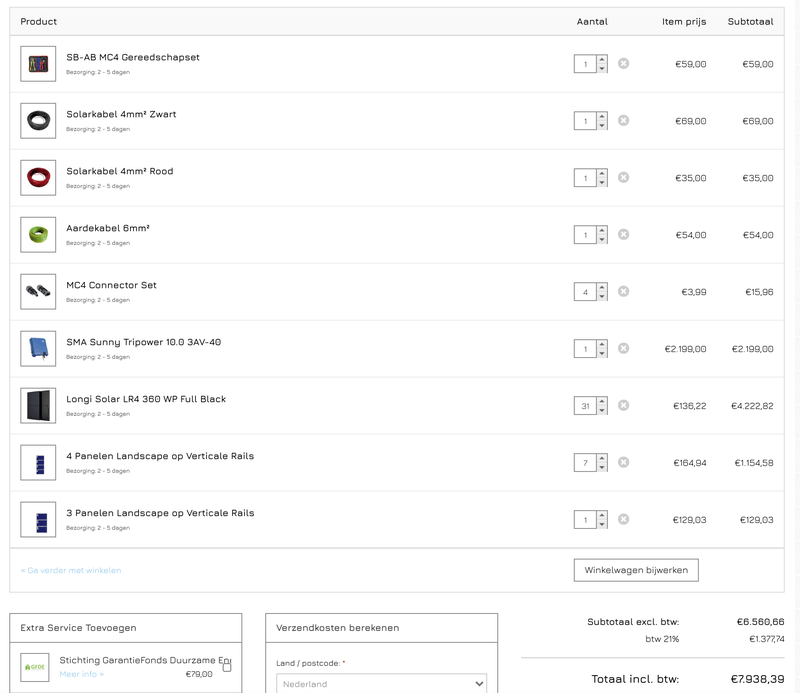Screen dimensions: 800x693
Task: Remove Longi Solar LR4 panels from cart
Action: (x=623, y=405)
